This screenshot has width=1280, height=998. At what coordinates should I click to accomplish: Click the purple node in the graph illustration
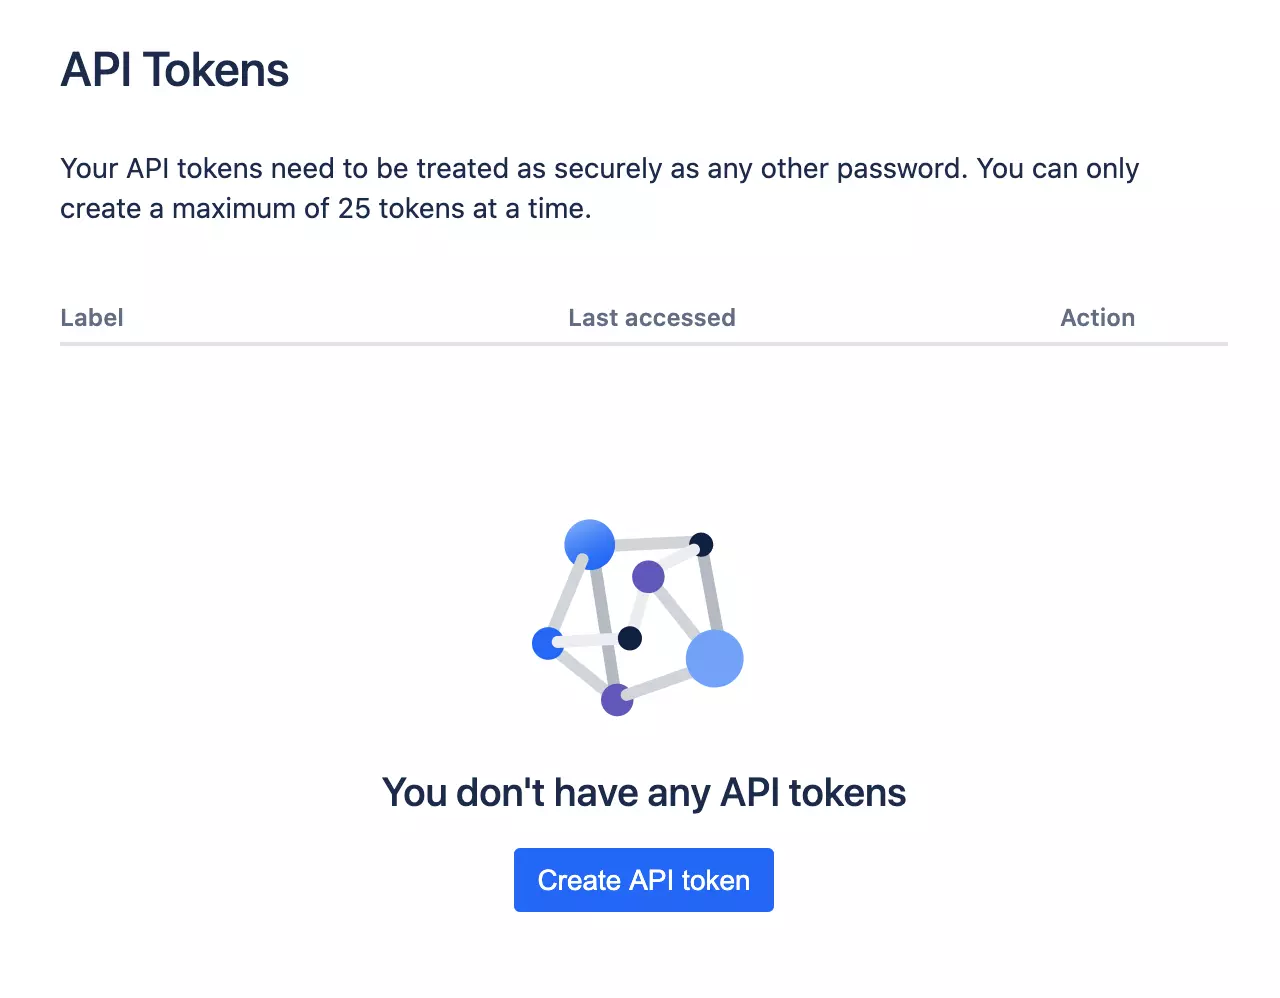(x=649, y=577)
